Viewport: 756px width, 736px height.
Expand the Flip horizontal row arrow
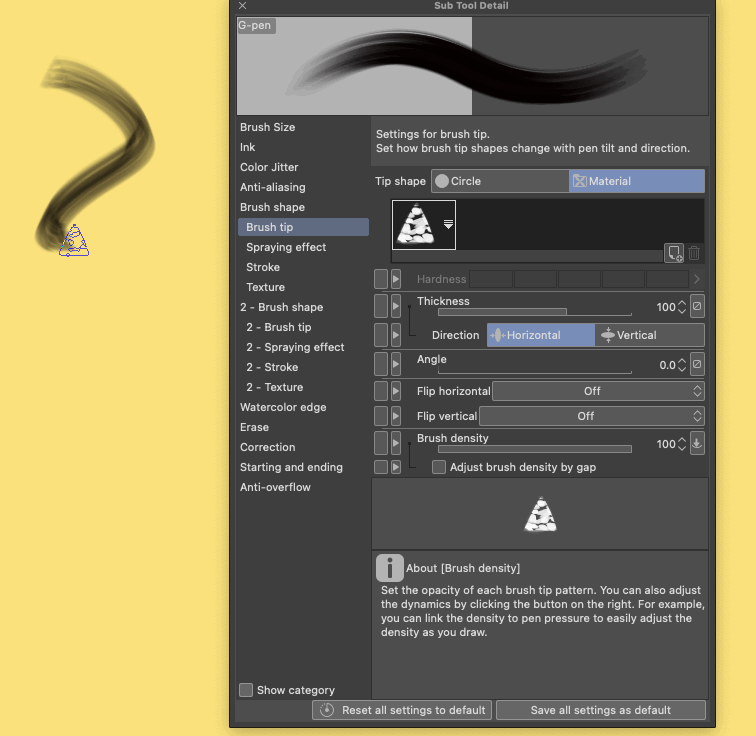[396, 391]
